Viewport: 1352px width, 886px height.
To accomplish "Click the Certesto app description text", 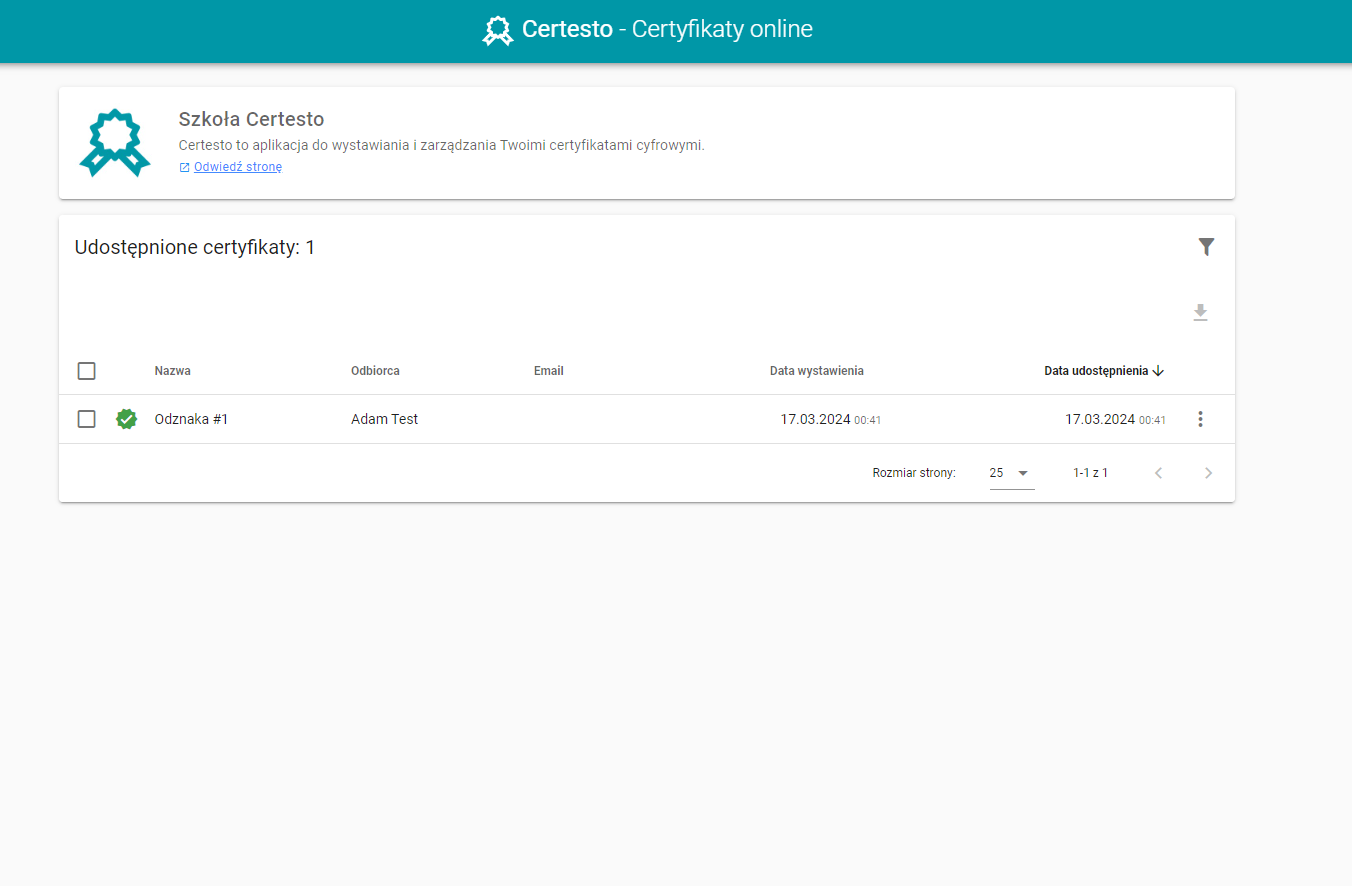I will pyautogui.click(x=442, y=145).
